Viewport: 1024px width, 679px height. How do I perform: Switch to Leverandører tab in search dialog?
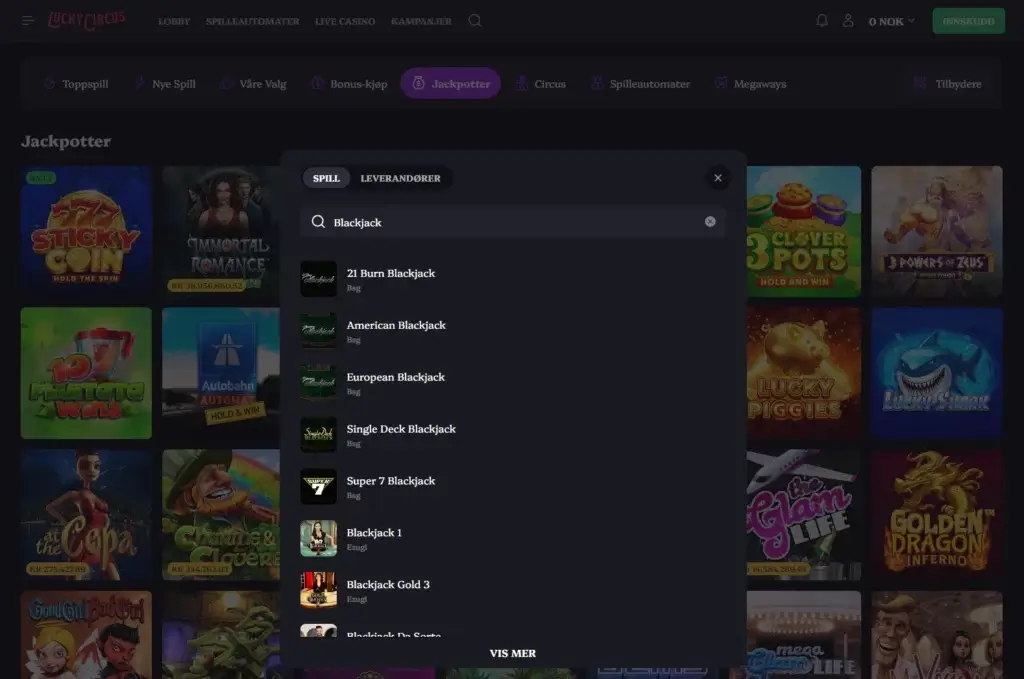[400, 178]
